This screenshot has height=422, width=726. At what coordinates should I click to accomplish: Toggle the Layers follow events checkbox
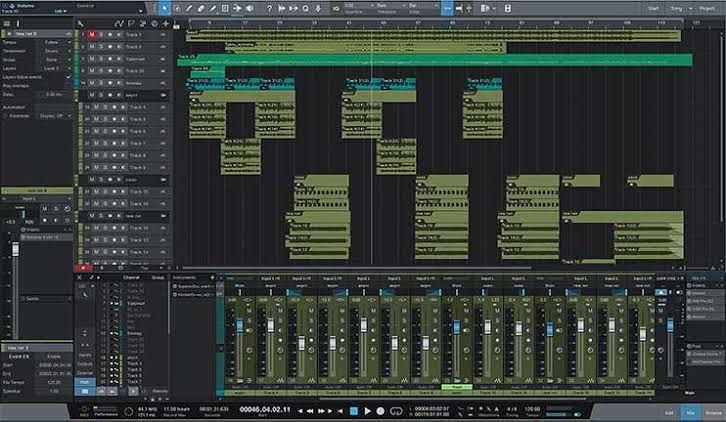click(69, 77)
